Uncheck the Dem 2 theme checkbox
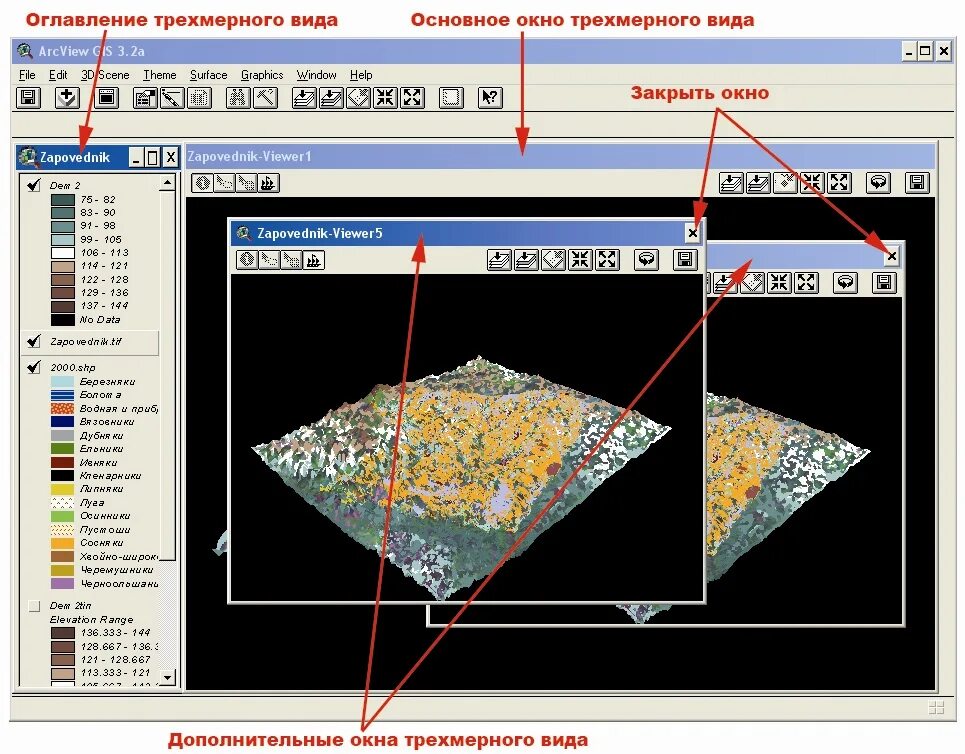The height and width of the screenshot is (754, 965). pyautogui.click(x=34, y=185)
